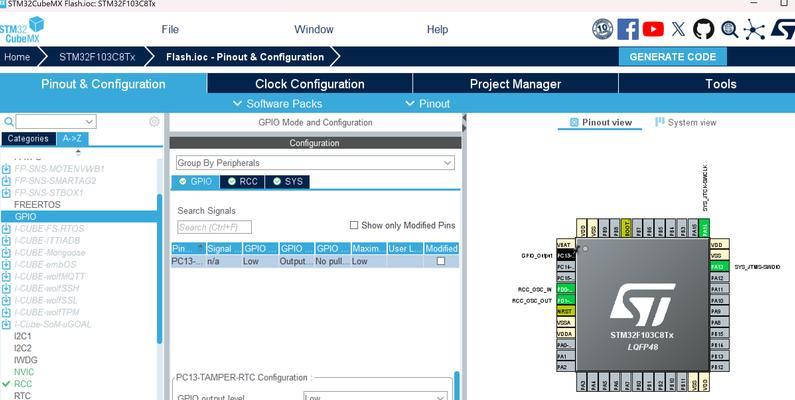This screenshot has width=795, height=400.
Task: Open the RCC configuration tab
Action: click(x=242, y=181)
